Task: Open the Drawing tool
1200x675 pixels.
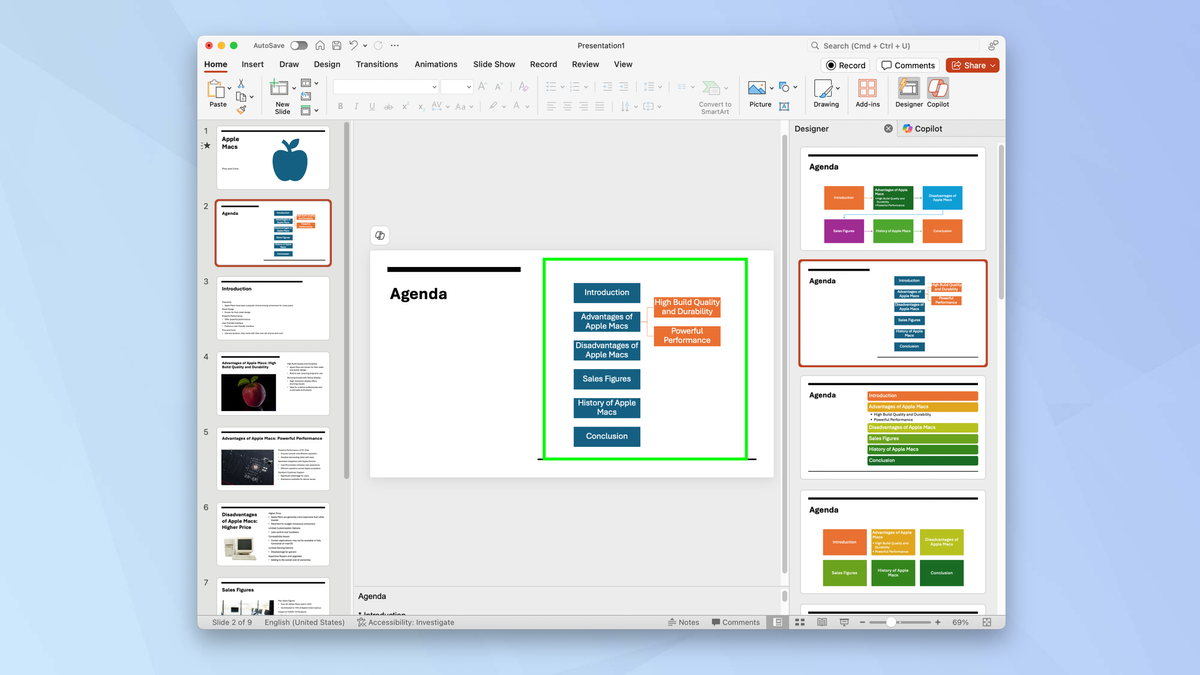Action: point(826,87)
